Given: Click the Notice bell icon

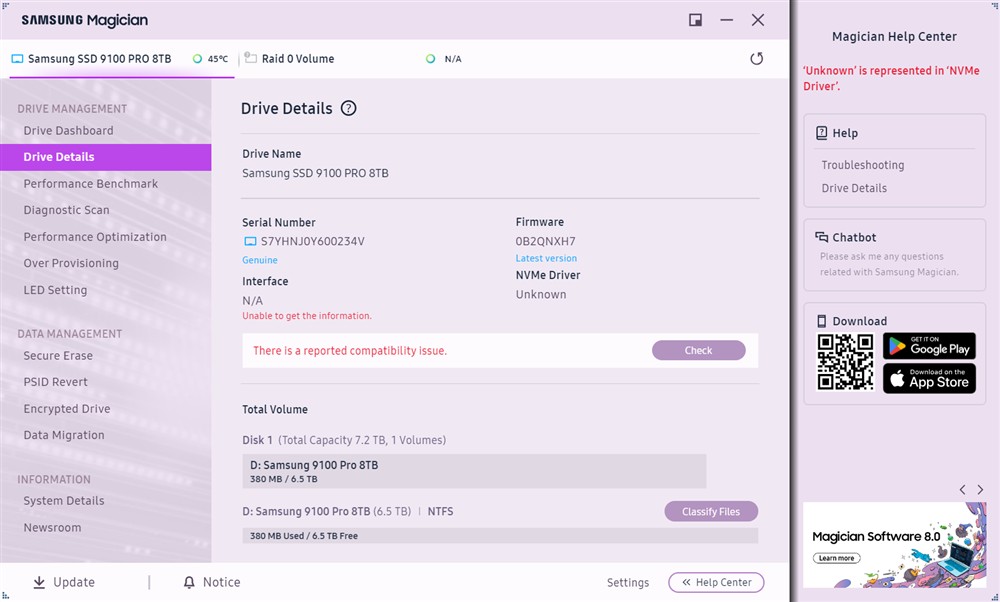Looking at the screenshot, I should click(x=189, y=582).
